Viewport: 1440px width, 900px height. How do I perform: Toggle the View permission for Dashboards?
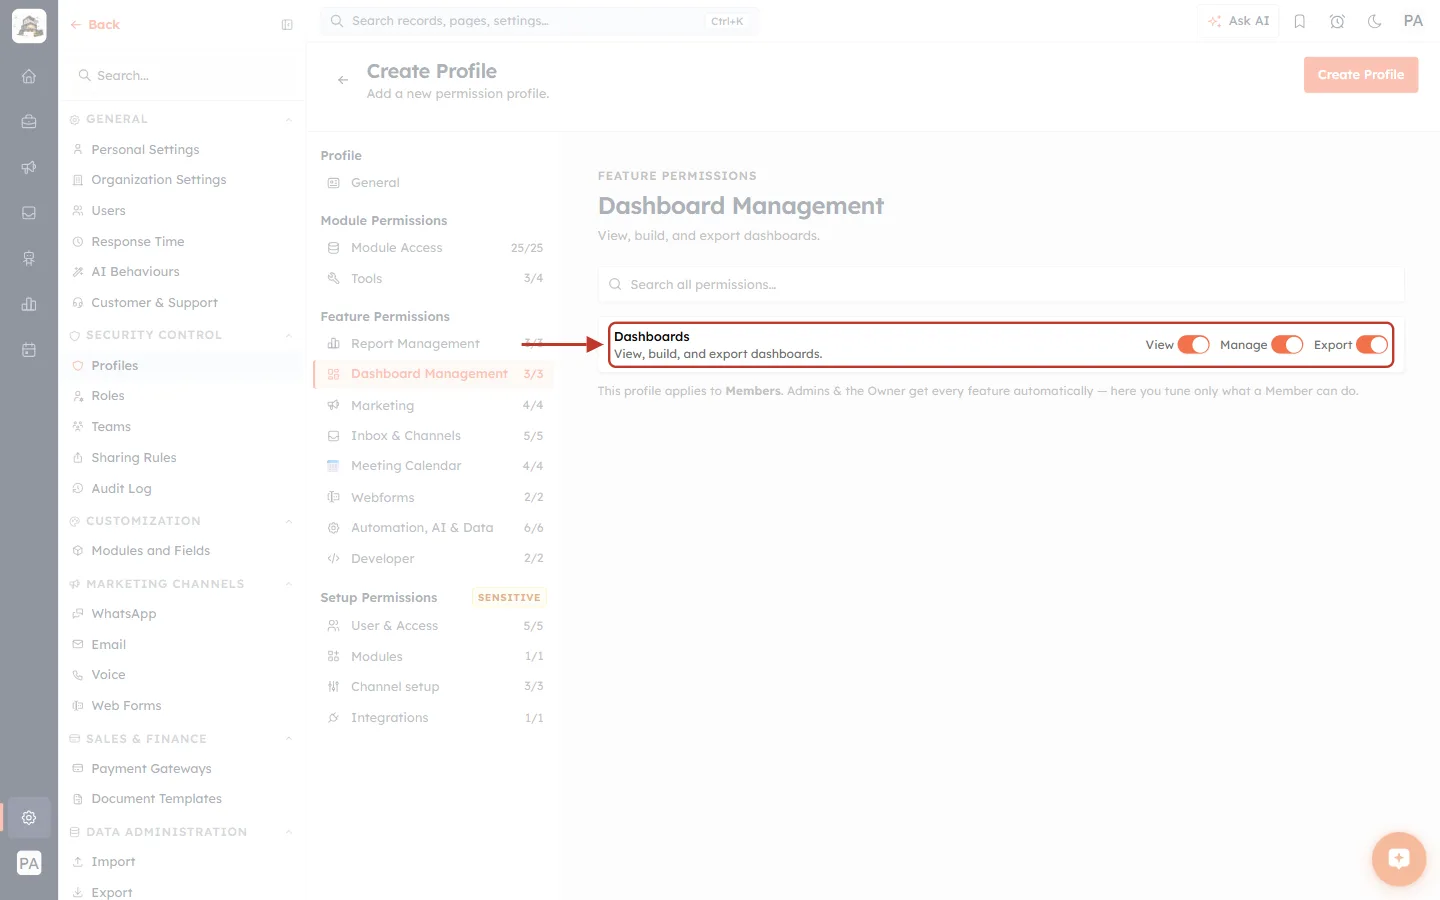pos(1193,345)
